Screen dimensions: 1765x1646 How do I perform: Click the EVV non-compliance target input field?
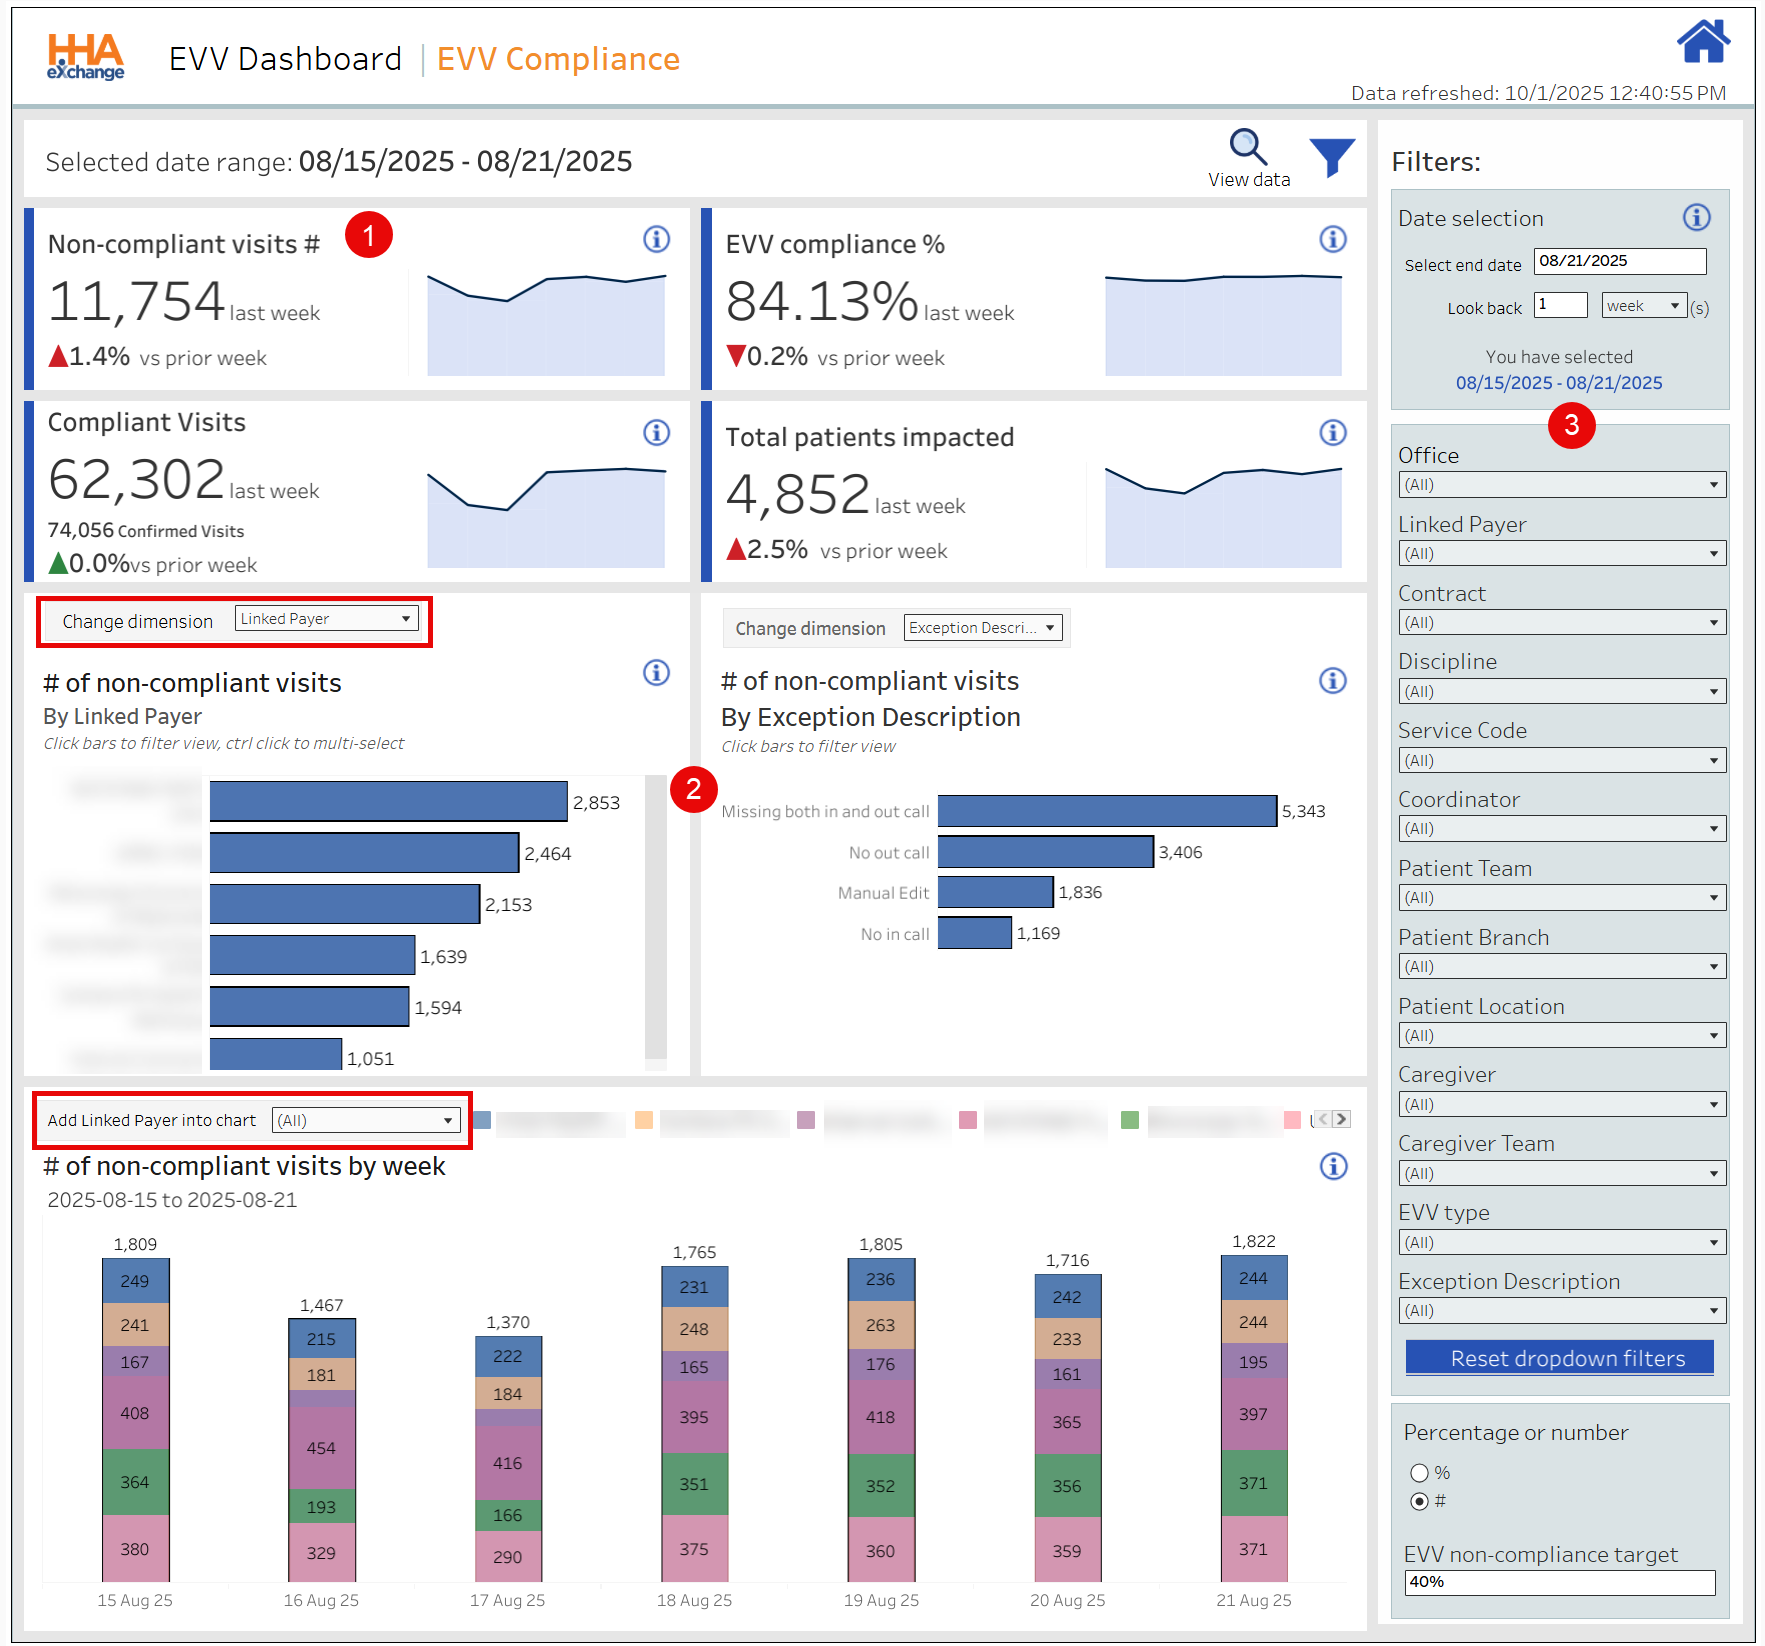(x=1560, y=1582)
